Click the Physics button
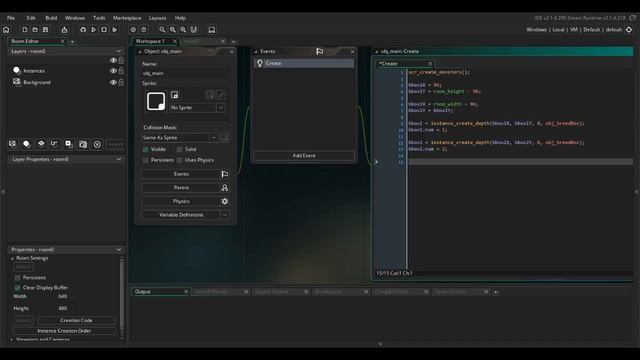The width and height of the screenshot is (640, 360). point(181,201)
